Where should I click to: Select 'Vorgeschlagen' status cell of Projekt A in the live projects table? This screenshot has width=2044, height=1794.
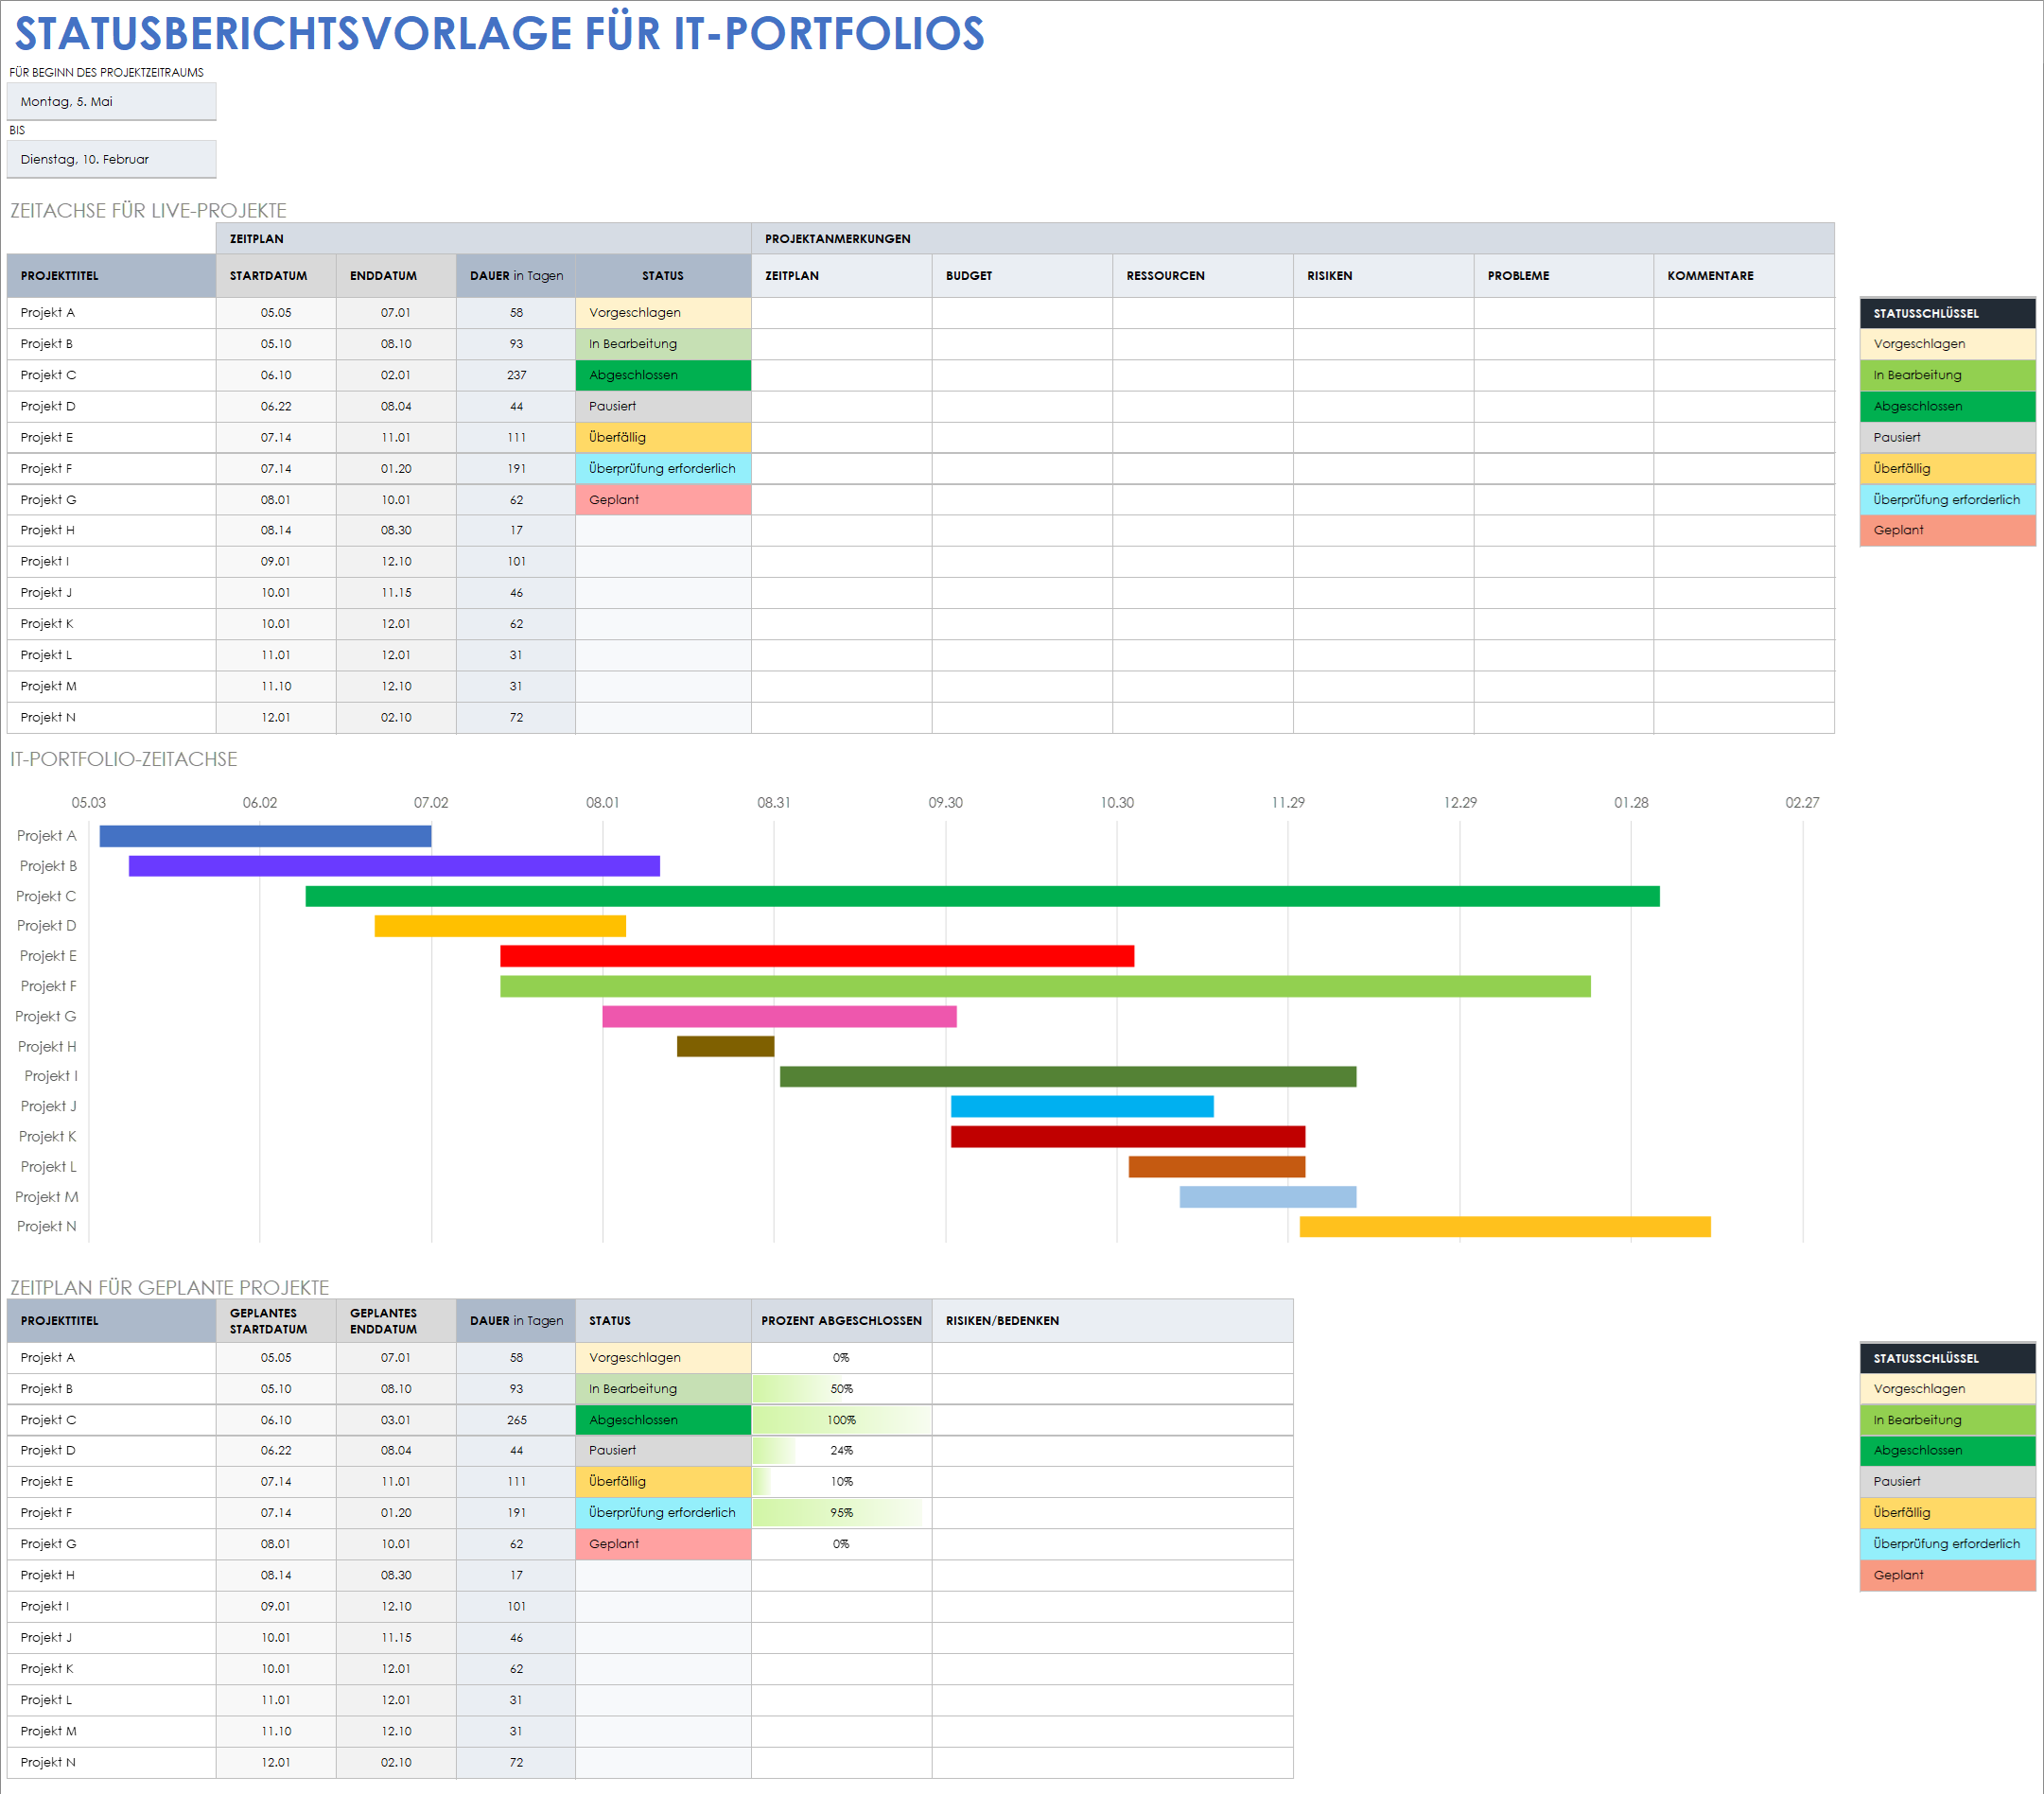pos(663,313)
